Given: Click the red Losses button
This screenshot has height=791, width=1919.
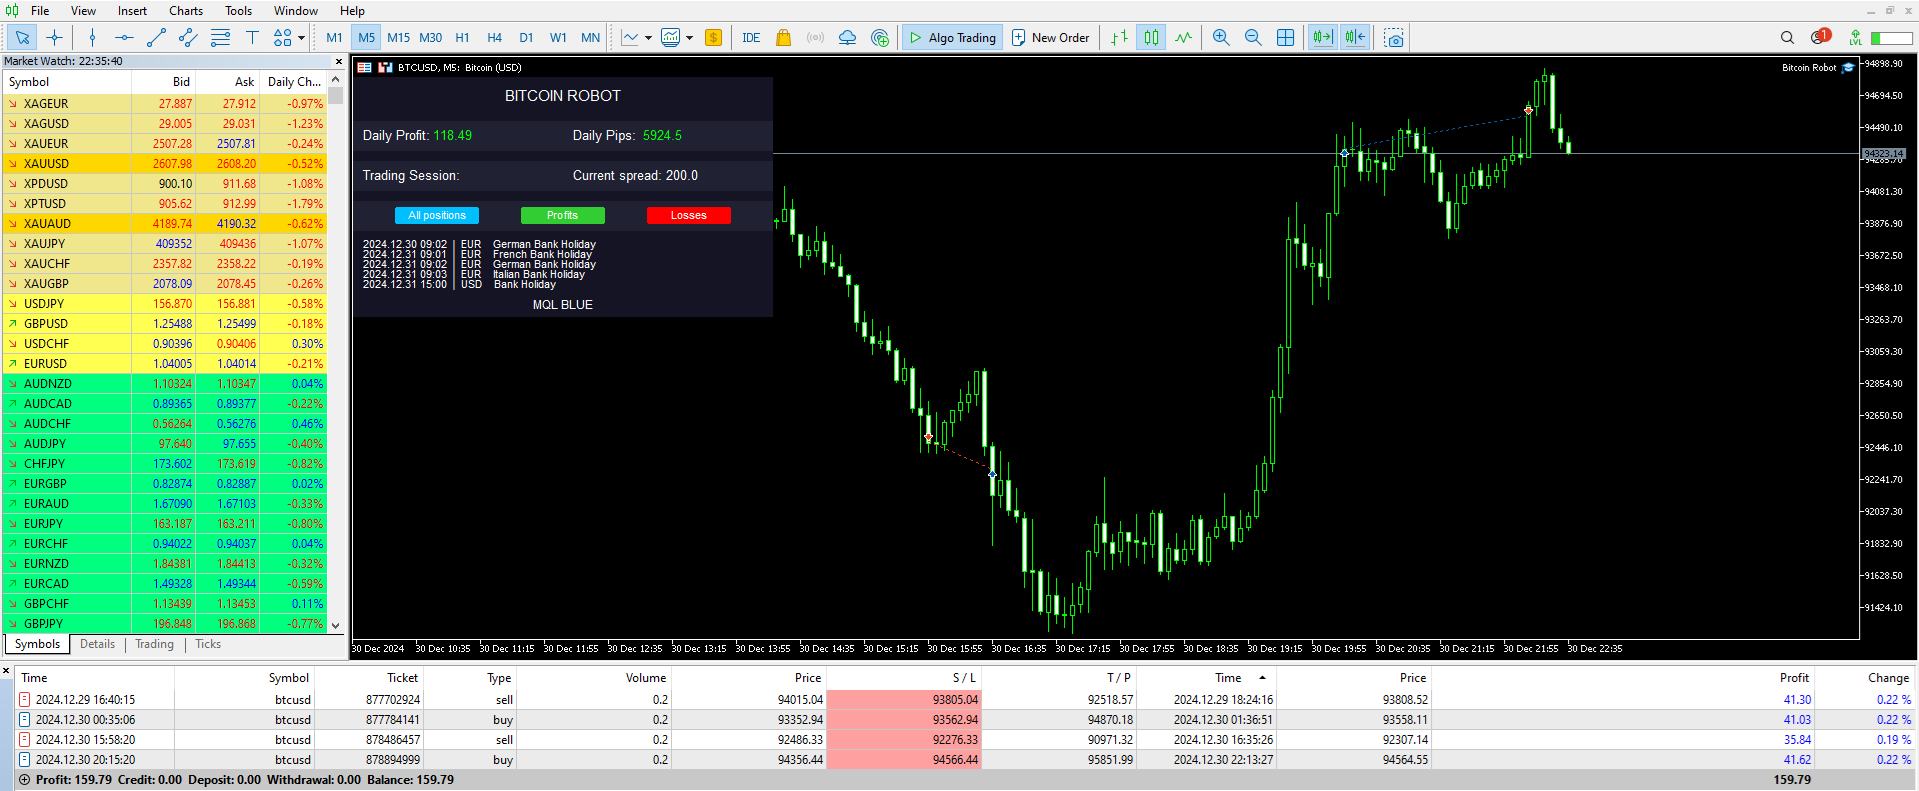Looking at the screenshot, I should tap(688, 215).
